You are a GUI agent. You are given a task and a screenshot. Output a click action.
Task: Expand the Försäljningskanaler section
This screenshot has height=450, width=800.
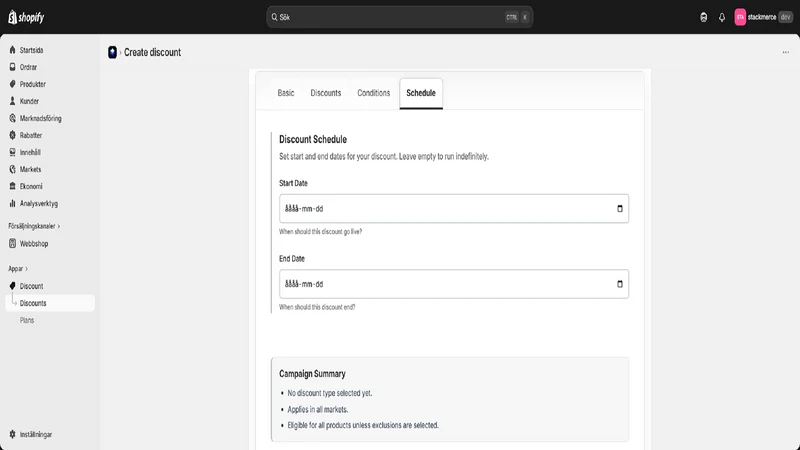click(34, 226)
